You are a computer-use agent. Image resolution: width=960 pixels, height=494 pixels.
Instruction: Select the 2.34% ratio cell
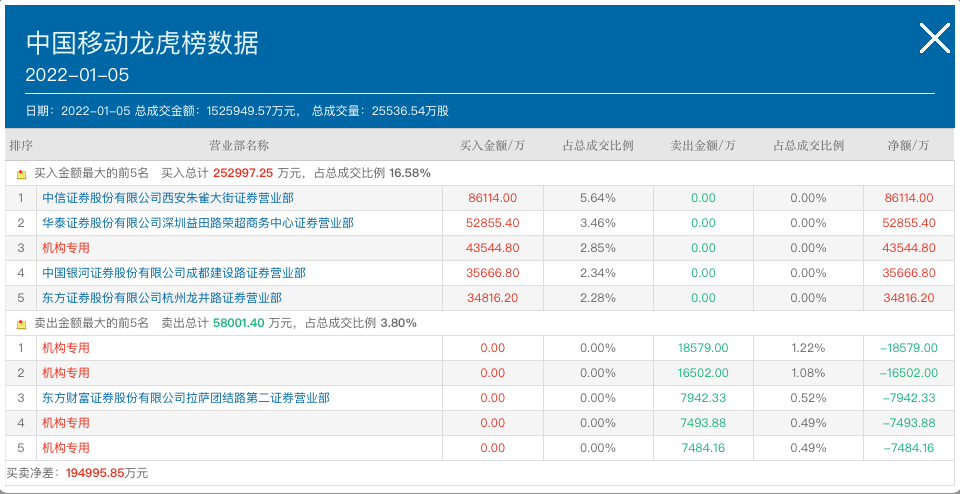click(x=598, y=273)
